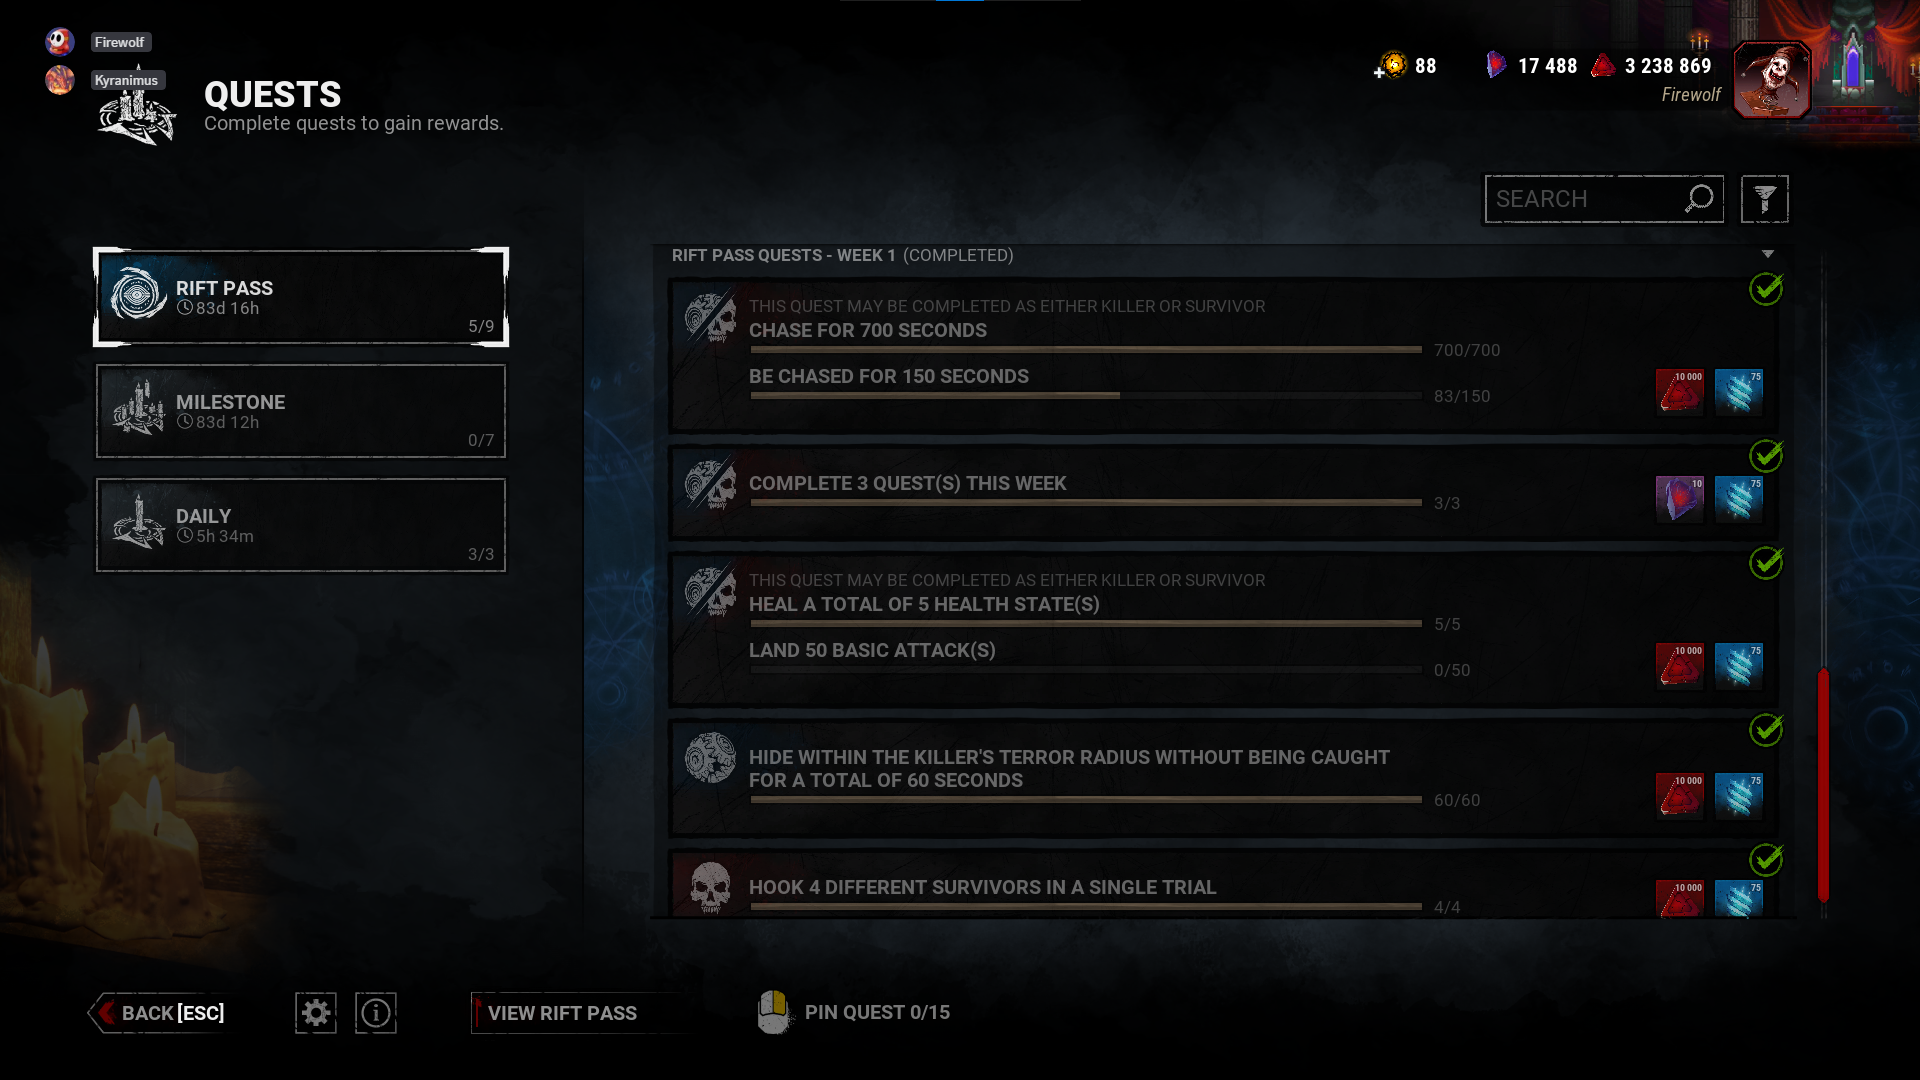This screenshot has width=1920, height=1080.
Task: Click the bloodpoints currency icon
Action: point(1603,65)
